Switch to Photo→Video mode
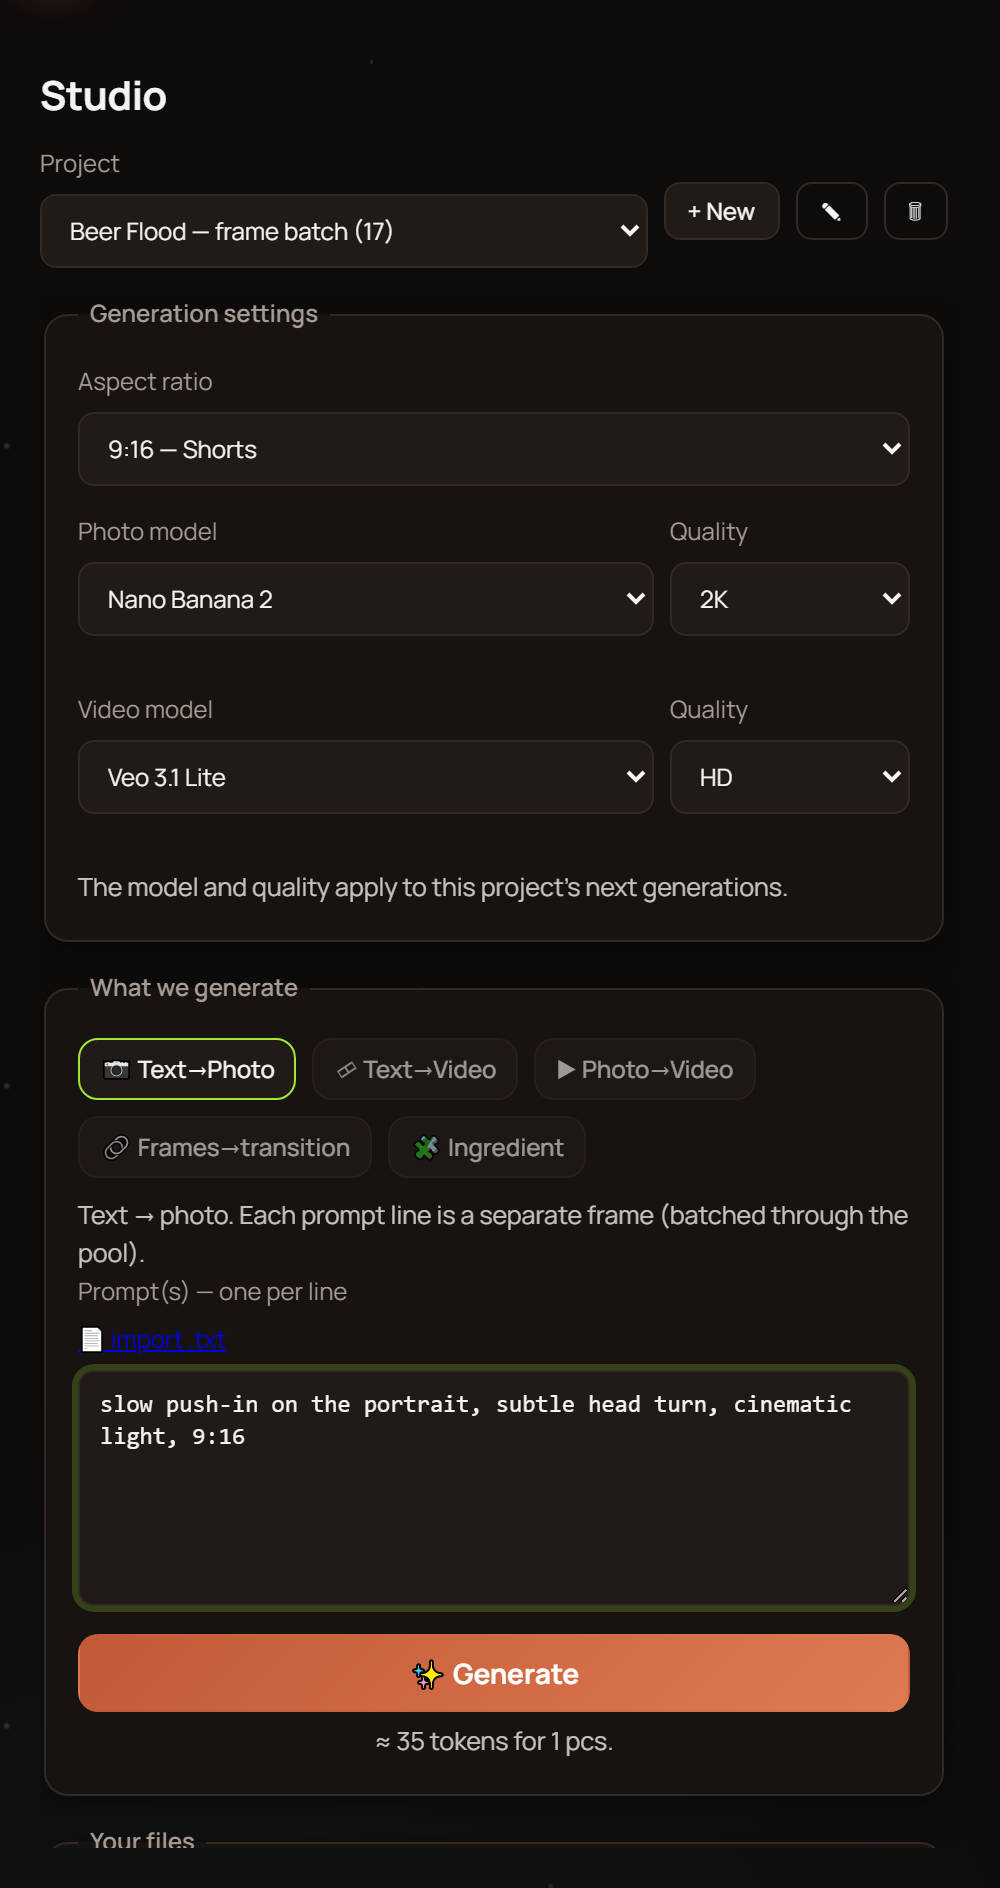 [x=645, y=1069]
